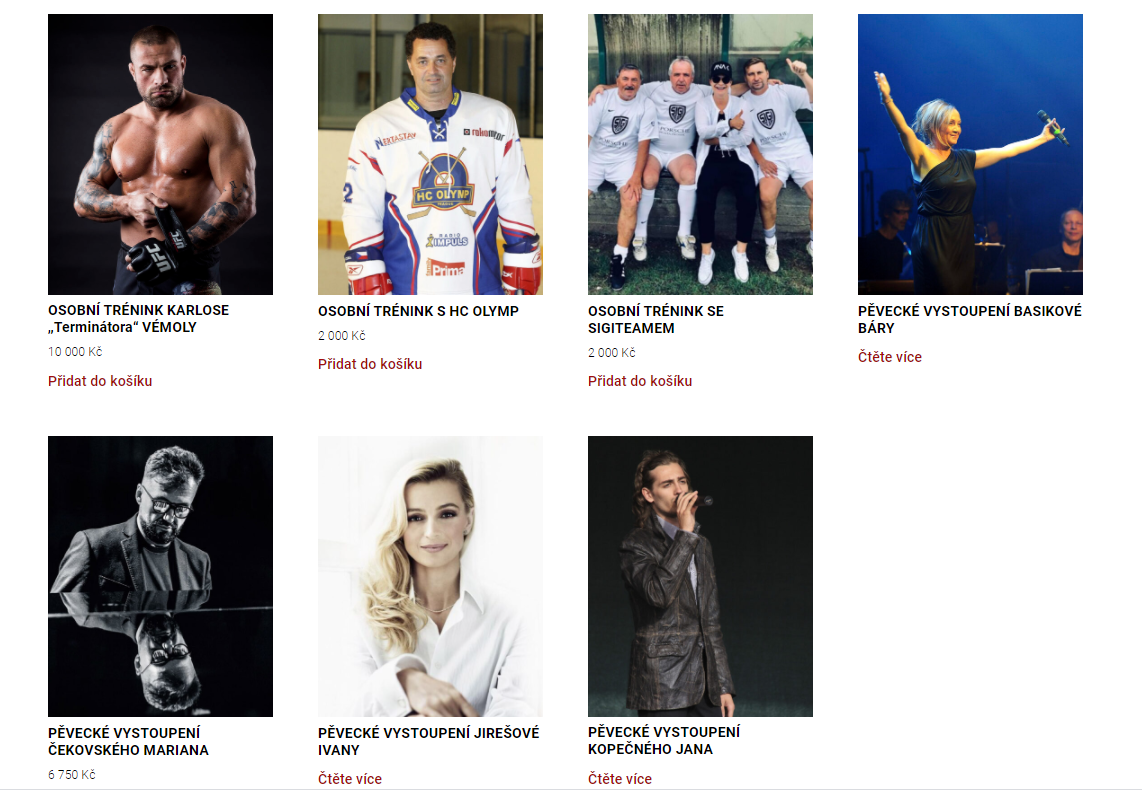The width and height of the screenshot is (1142, 791).
Task: Click title PĚVECKÉ VYSTOUPENÍ ČEKOVSKÉHO MARIANA
Action: pos(128,741)
